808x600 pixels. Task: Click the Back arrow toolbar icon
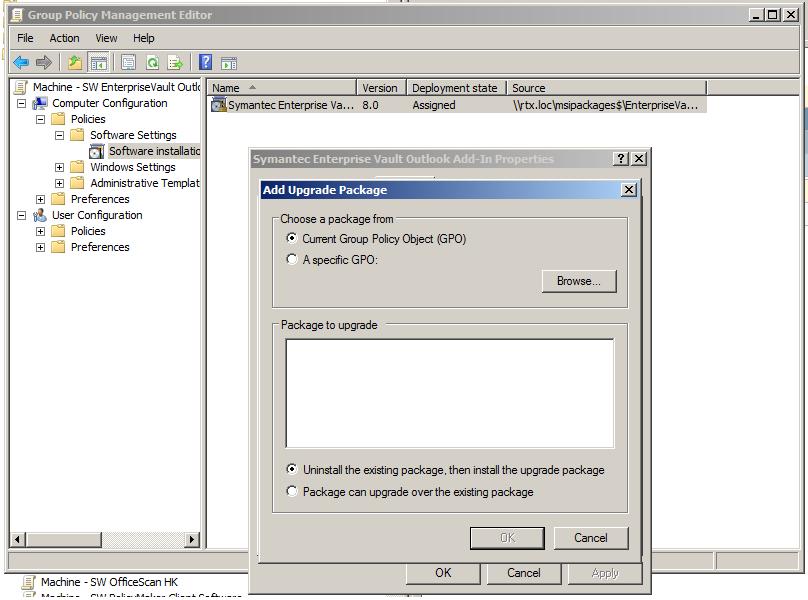pos(21,63)
